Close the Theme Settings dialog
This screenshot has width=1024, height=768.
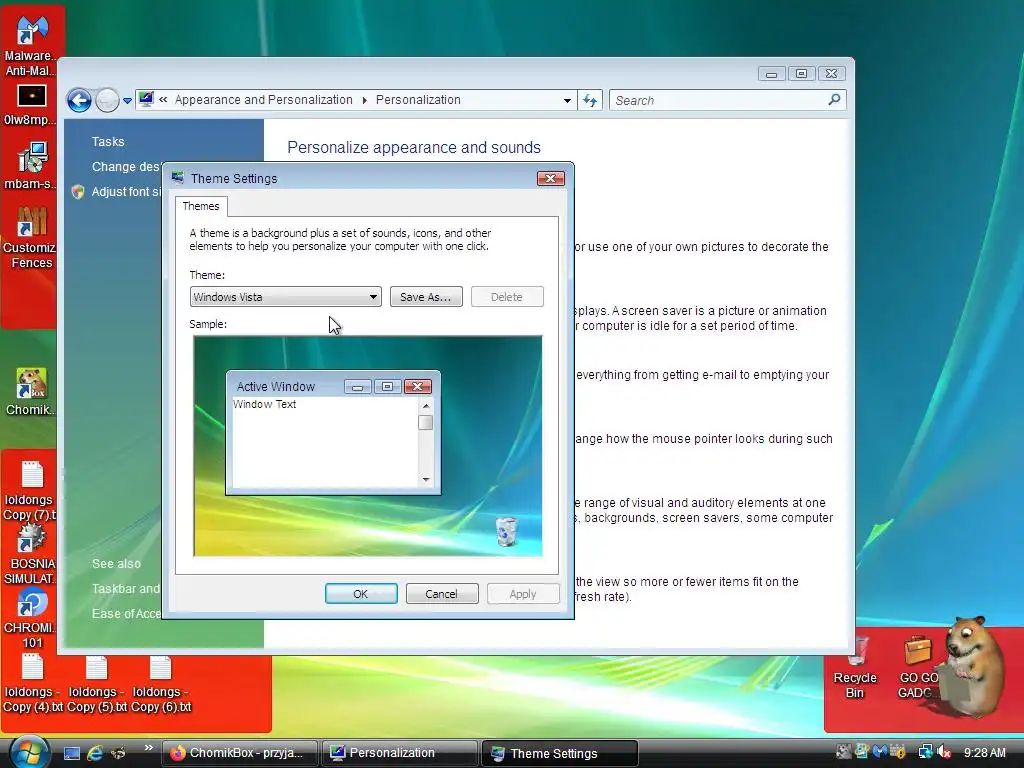click(x=551, y=178)
